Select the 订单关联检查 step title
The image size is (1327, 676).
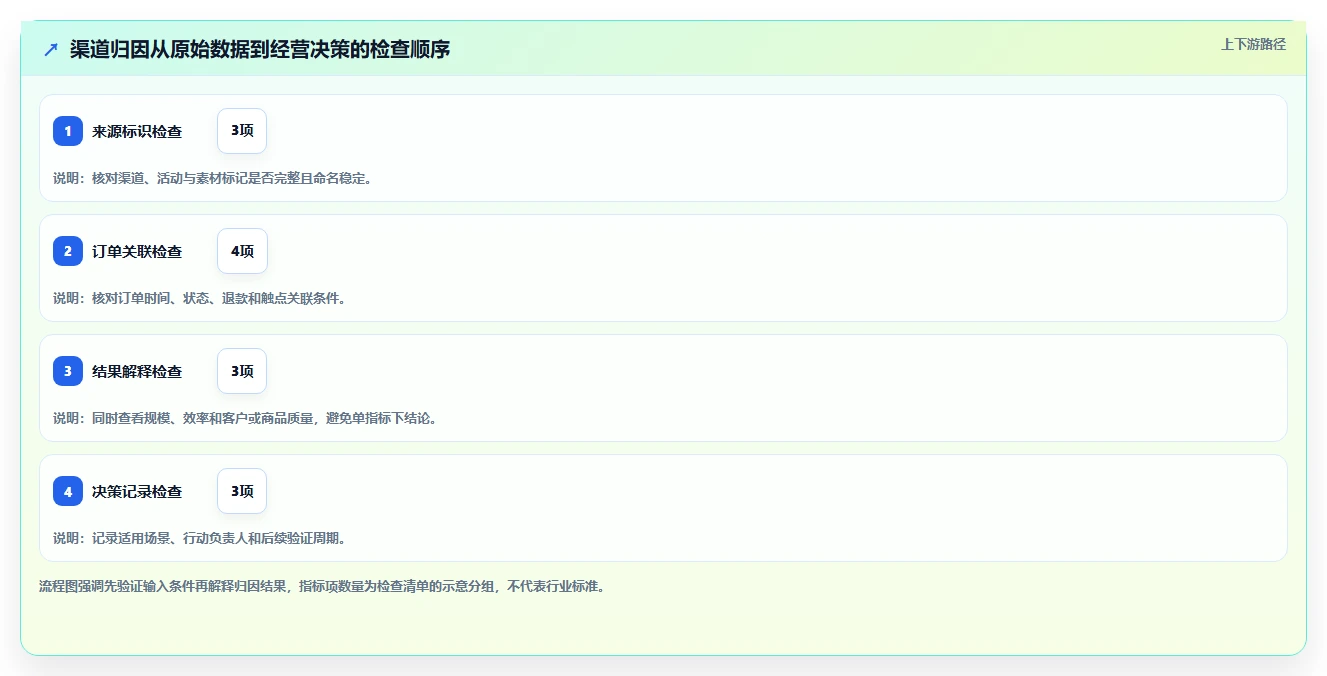coord(137,251)
